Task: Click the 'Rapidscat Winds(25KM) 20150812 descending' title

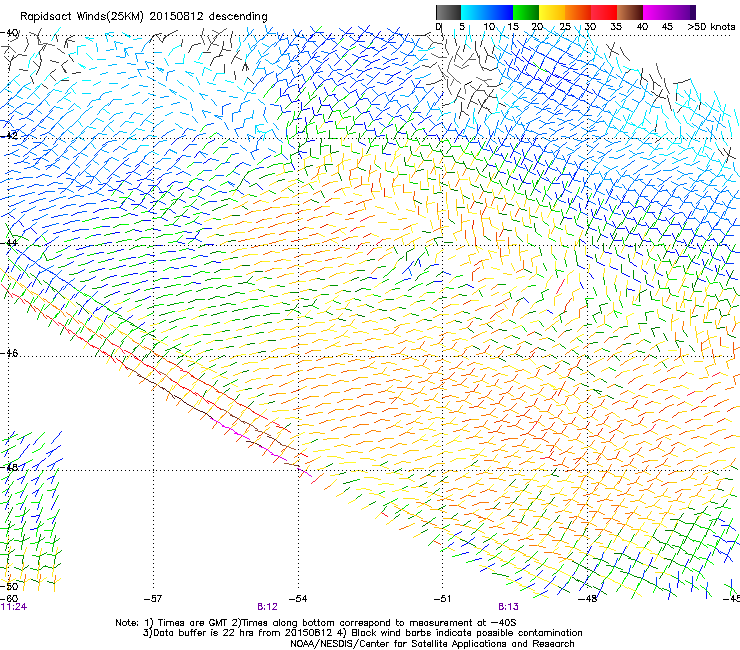Action: point(144,17)
